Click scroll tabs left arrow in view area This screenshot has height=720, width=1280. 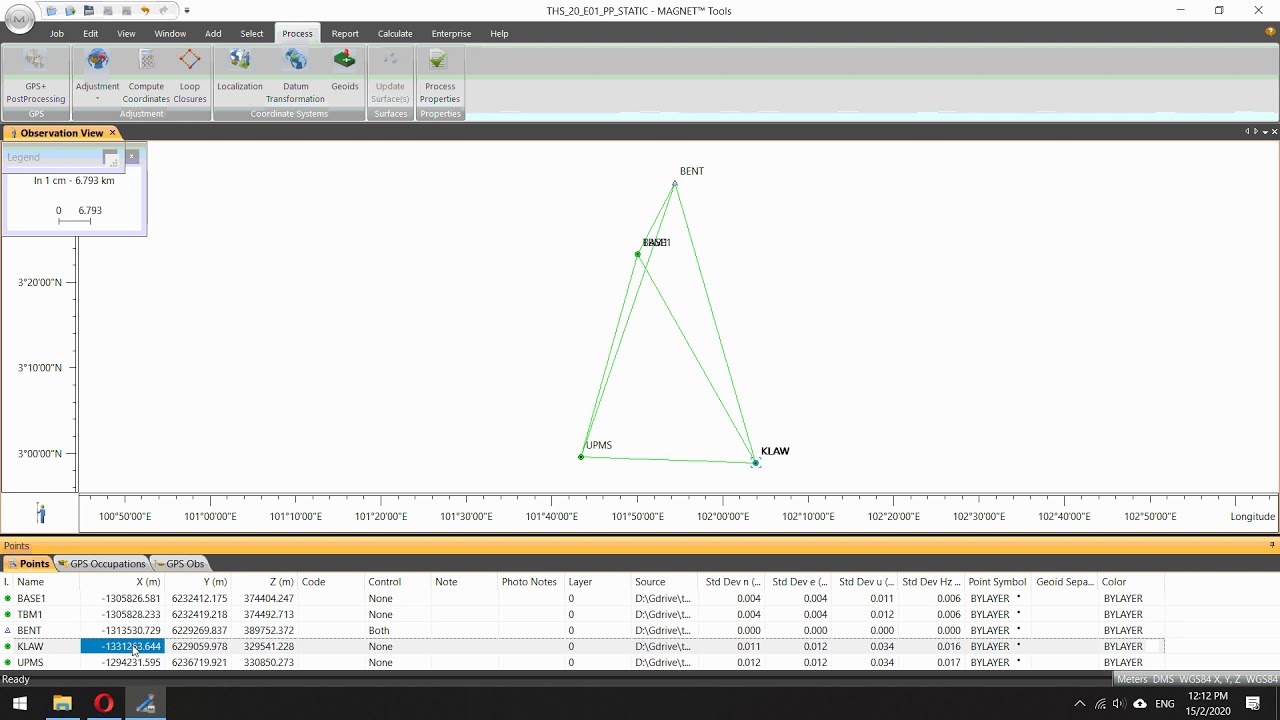point(1247,132)
